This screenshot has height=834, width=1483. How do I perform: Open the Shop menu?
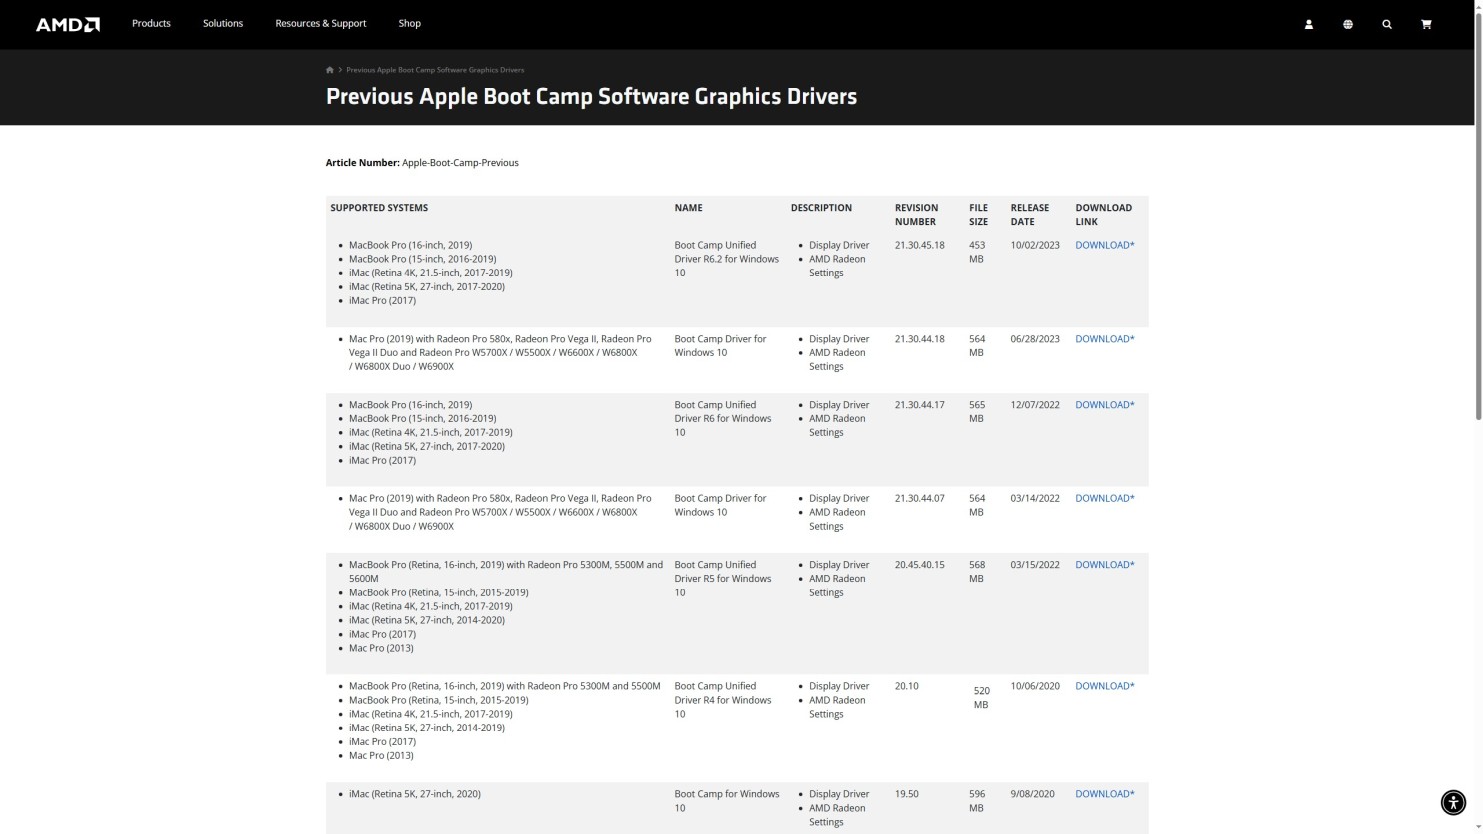(x=410, y=23)
